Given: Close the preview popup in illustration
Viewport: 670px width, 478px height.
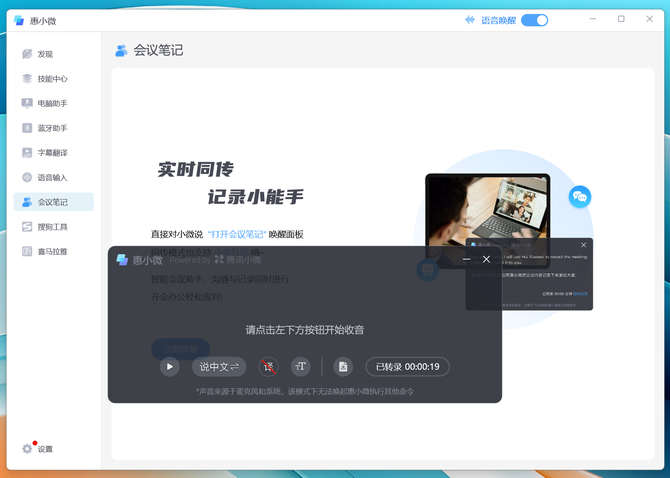Looking at the screenshot, I should tap(583, 245).
